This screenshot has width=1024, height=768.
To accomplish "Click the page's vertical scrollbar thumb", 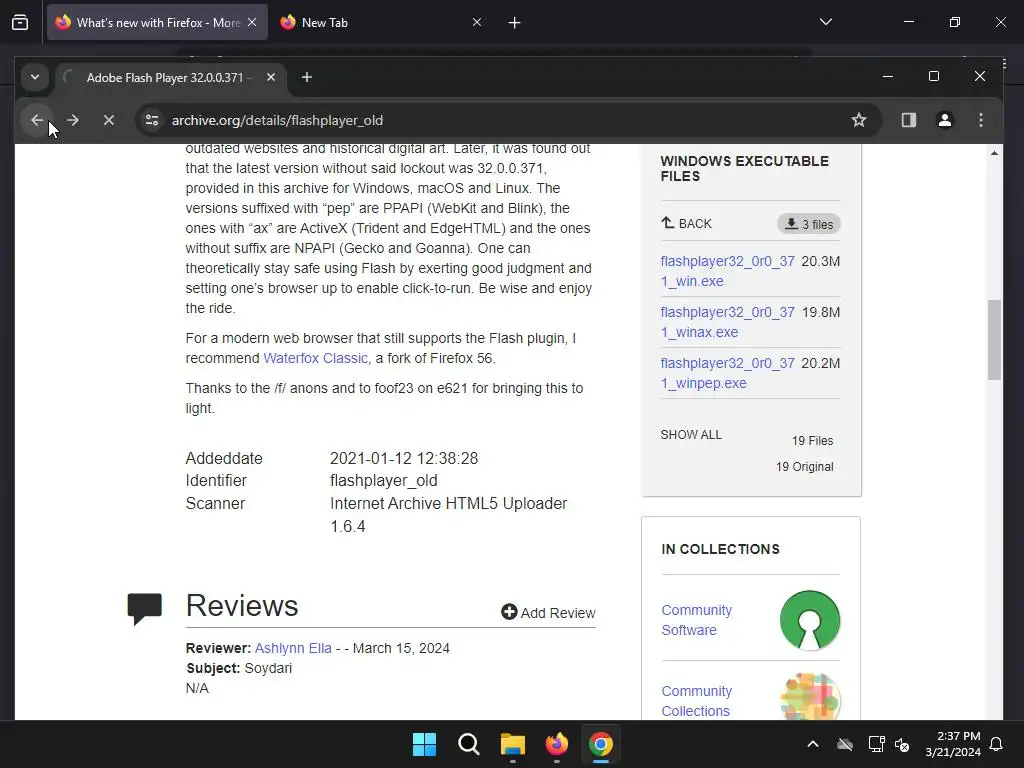I will [x=994, y=340].
